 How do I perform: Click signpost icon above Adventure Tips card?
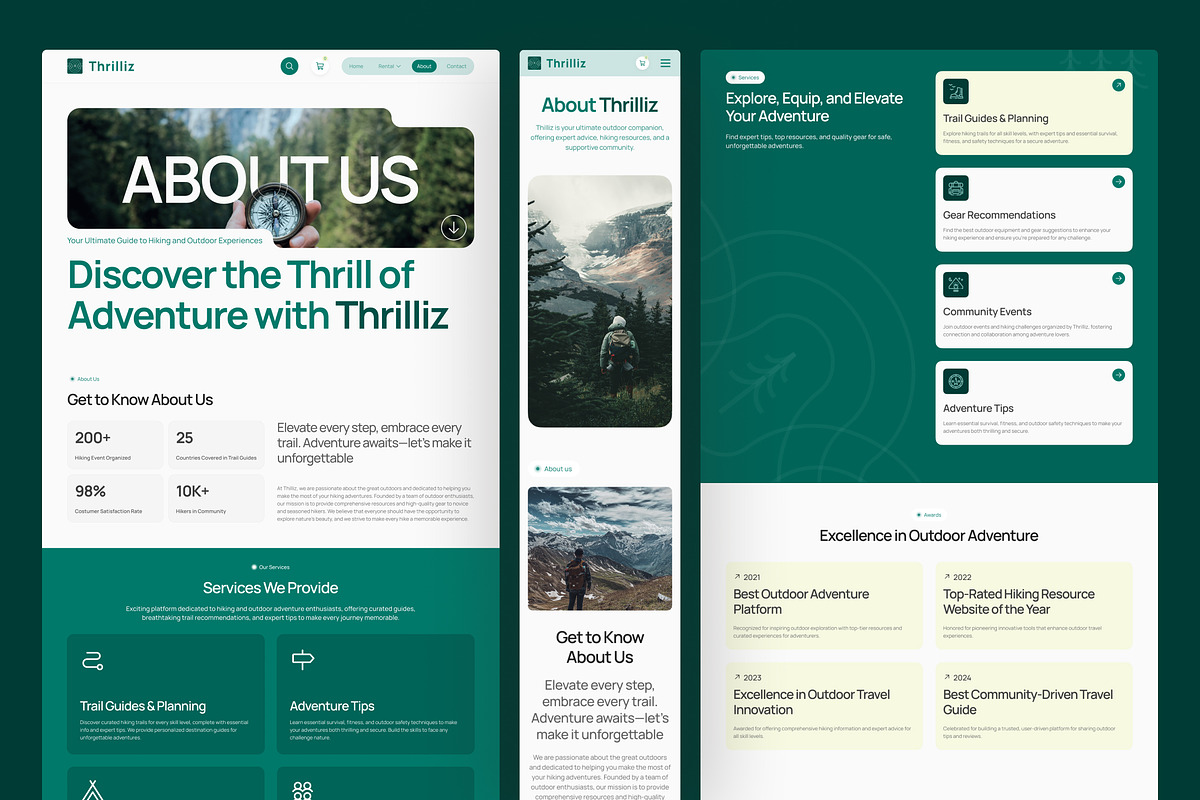click(x=302, y=660)
